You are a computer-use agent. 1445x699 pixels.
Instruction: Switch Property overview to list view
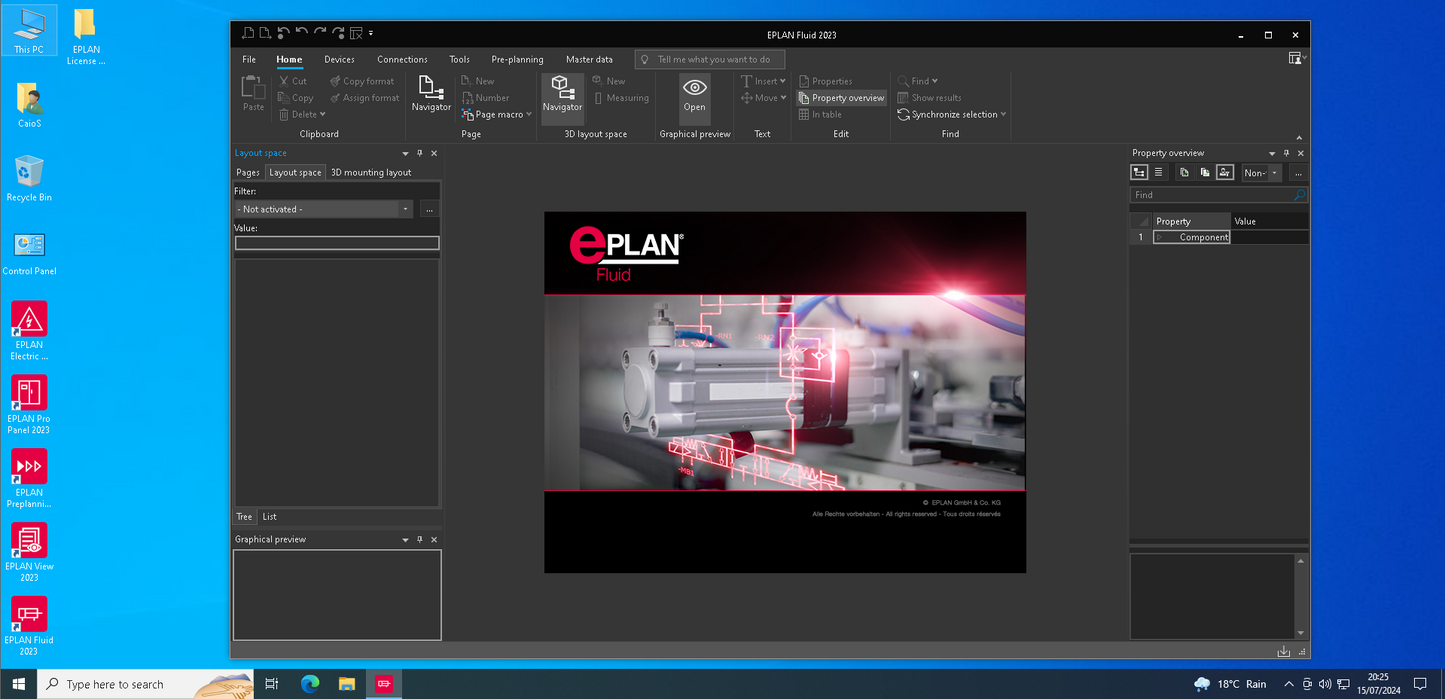[x=1158, y=173]
